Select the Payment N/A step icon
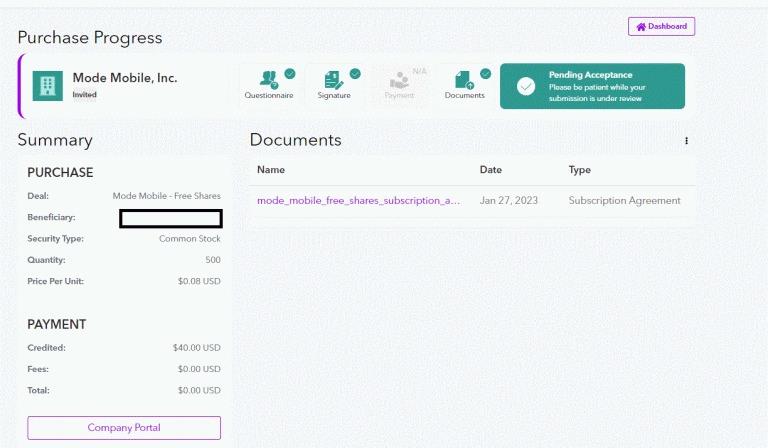This screenshot has height=448, width=768. pyautogui.click(x=399, y=80)
